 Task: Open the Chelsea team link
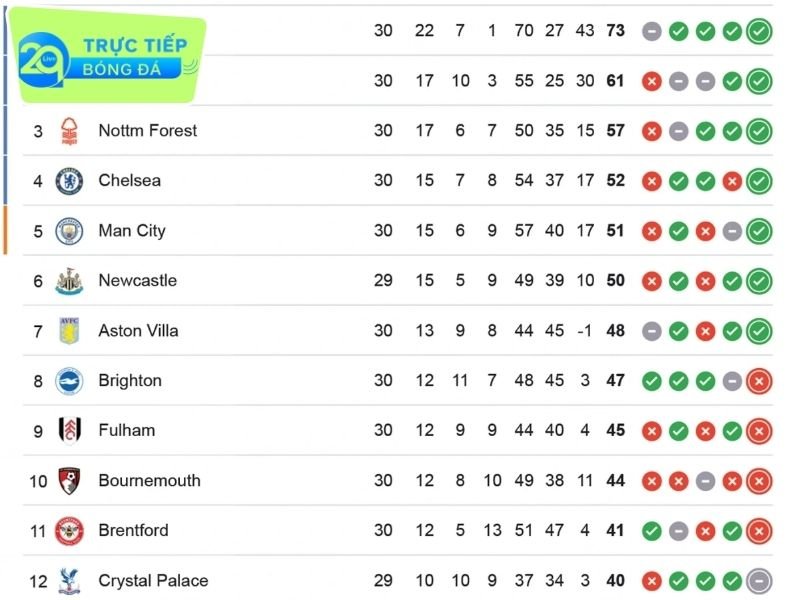point(129,181)
